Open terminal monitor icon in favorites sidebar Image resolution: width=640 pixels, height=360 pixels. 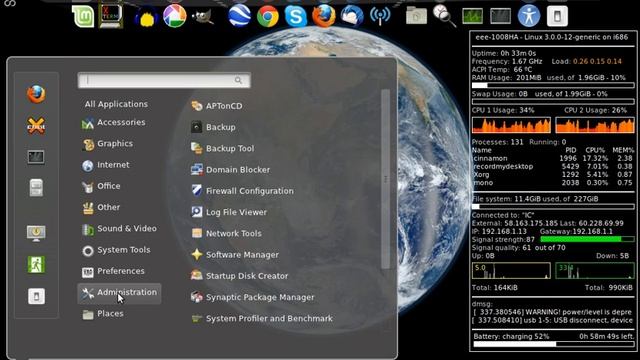click(36, 157)
